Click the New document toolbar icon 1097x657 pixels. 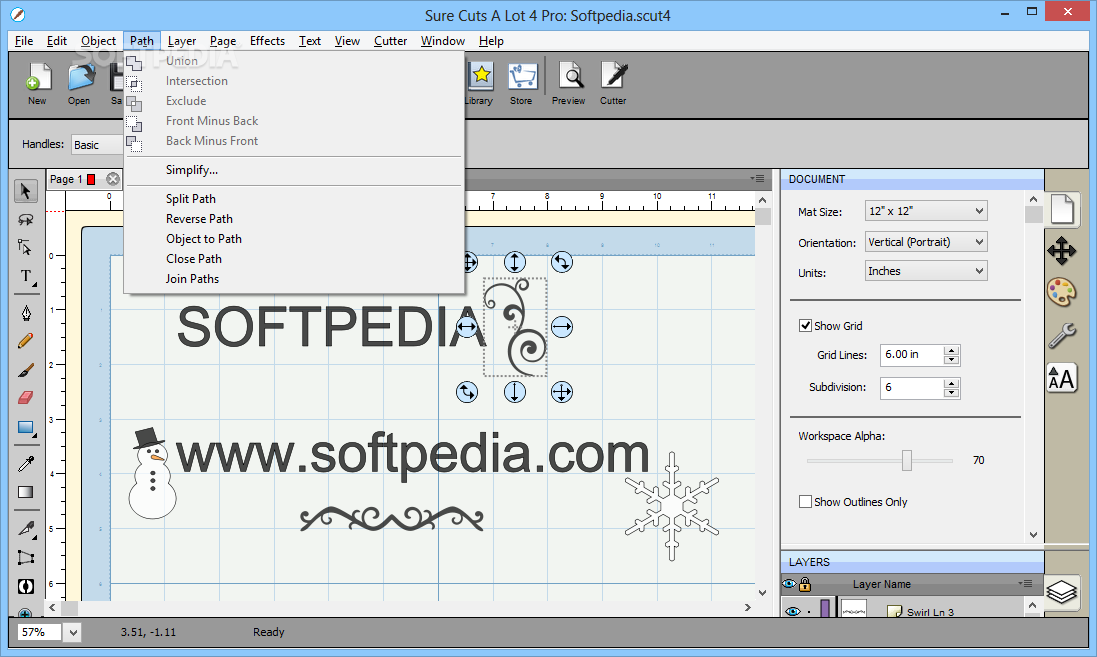38,83
